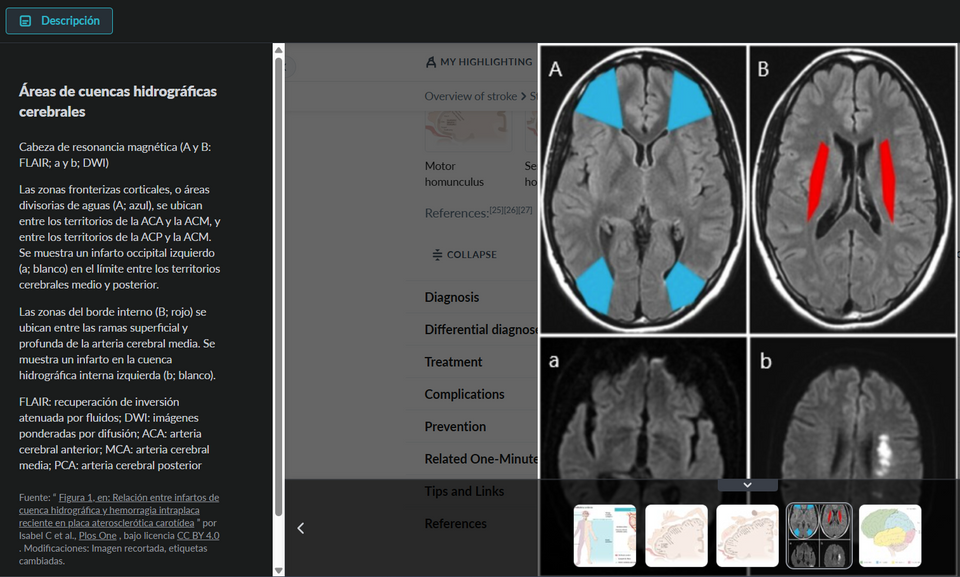Select the human body diagram thumbnail
The width and height of the screenshot is (960, 577).
[x=604, y=536]
